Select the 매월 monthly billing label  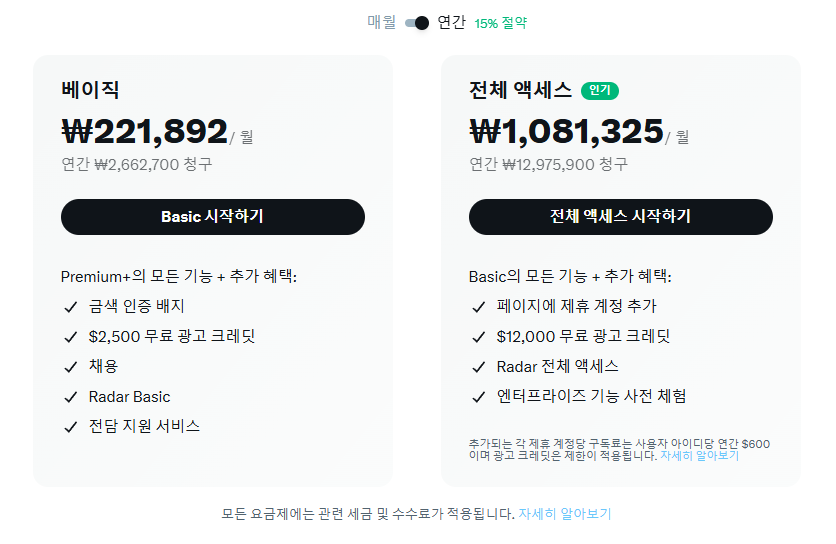click(x=382, y=22)
